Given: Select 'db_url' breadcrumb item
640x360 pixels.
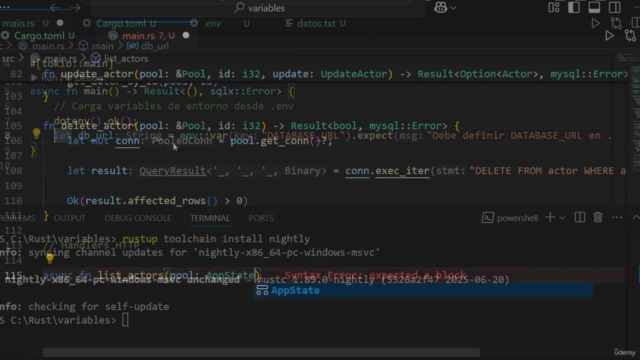Looking at the screenshot, I should [x=148, y=46].
